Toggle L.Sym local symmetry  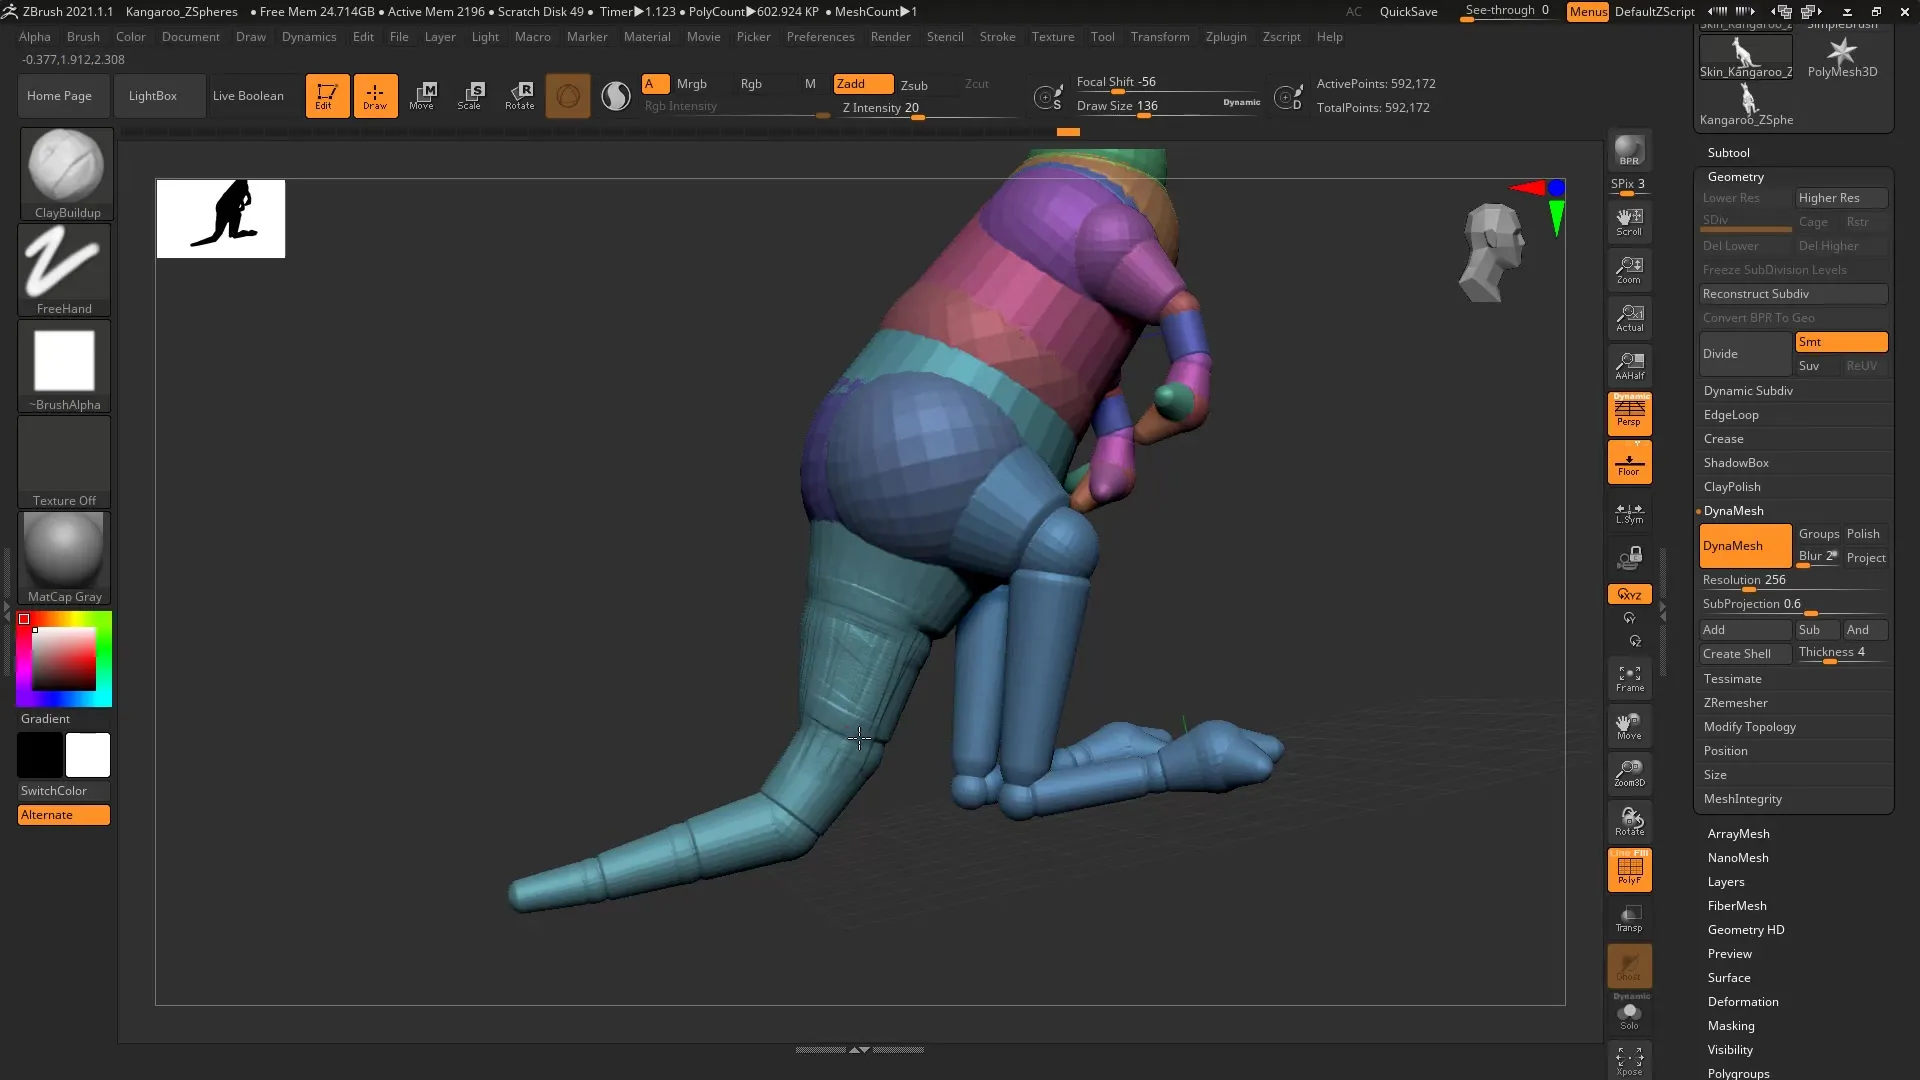coord(1629,513)
